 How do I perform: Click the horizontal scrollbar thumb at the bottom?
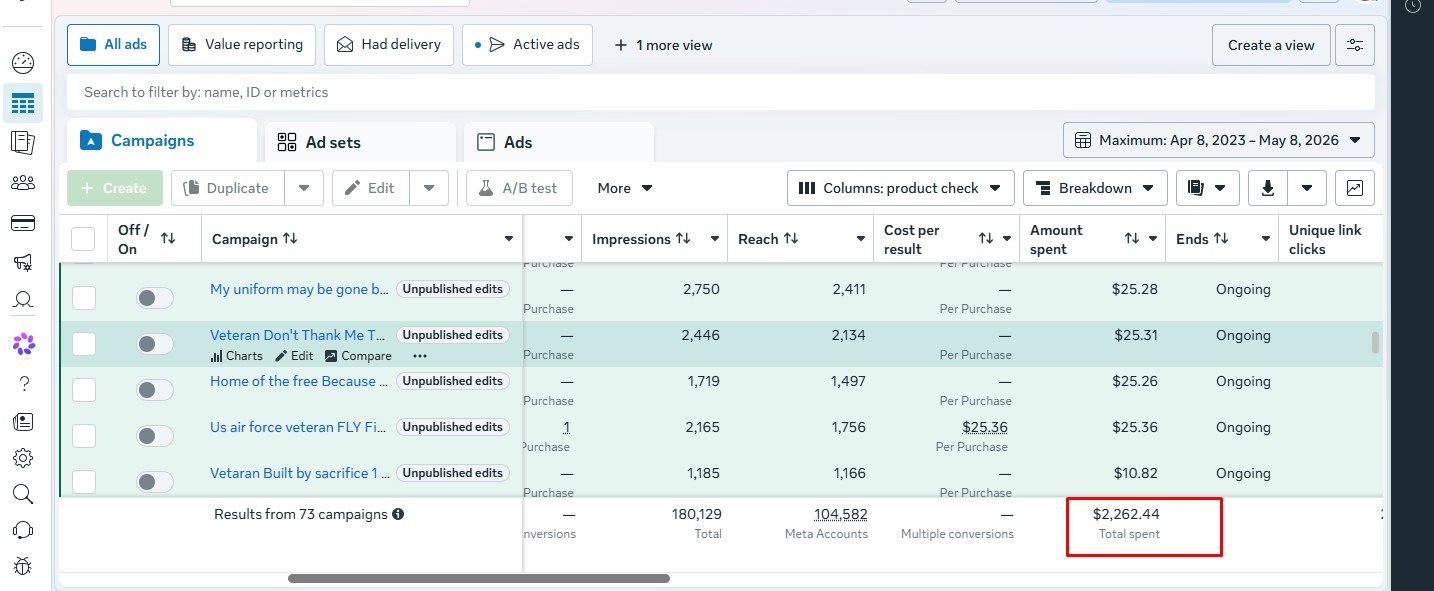coord(479,578)
